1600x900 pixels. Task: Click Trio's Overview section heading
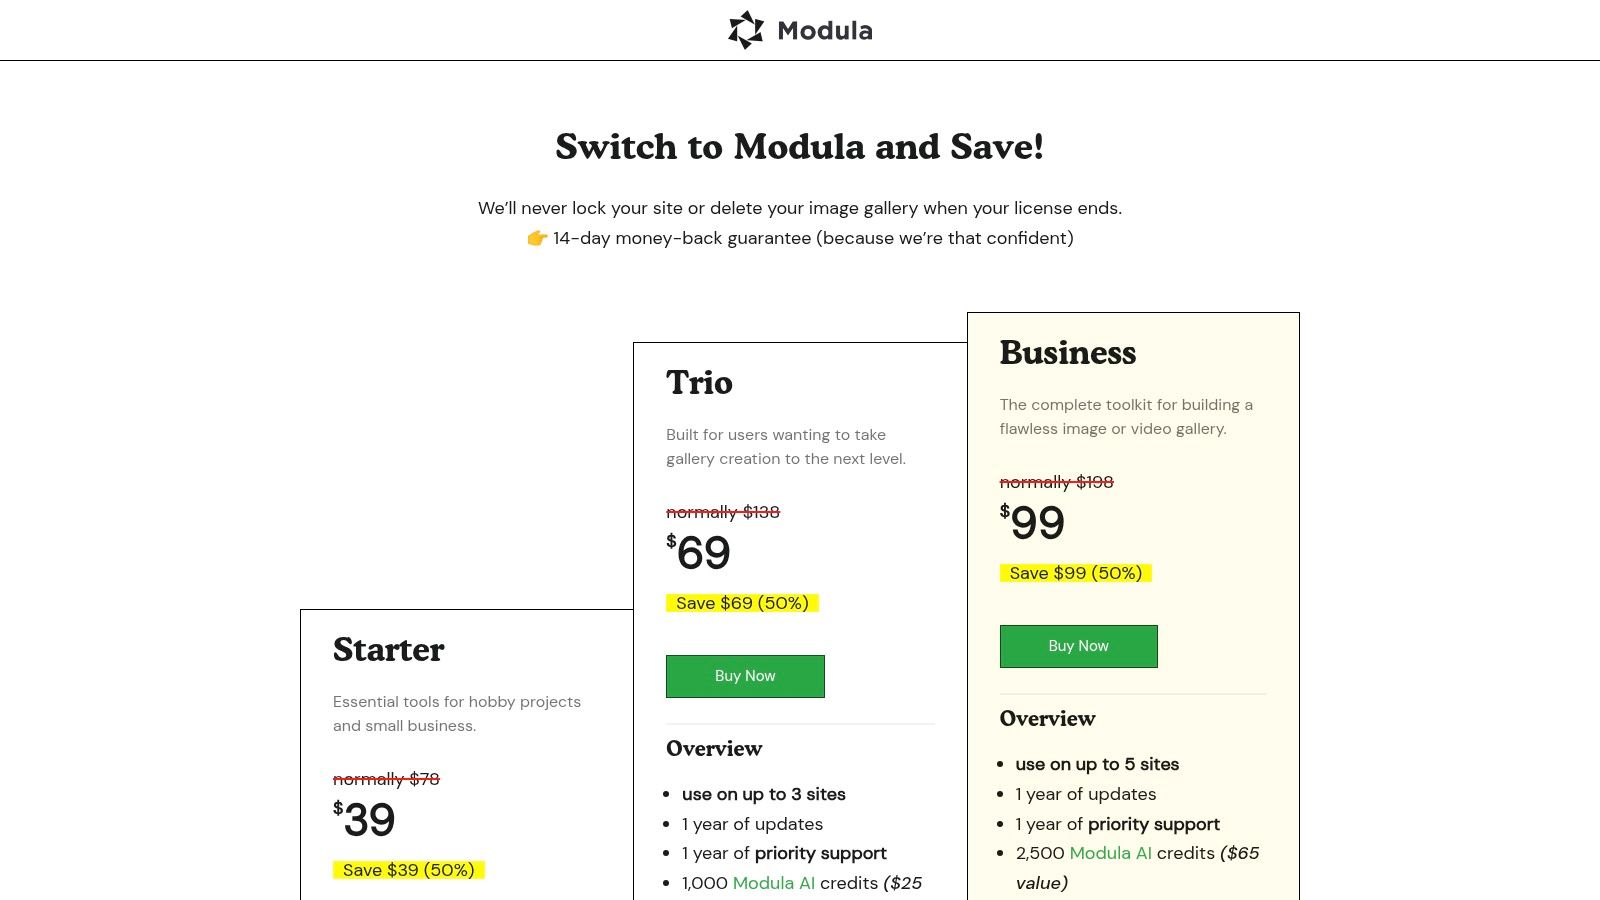(714, 749)
